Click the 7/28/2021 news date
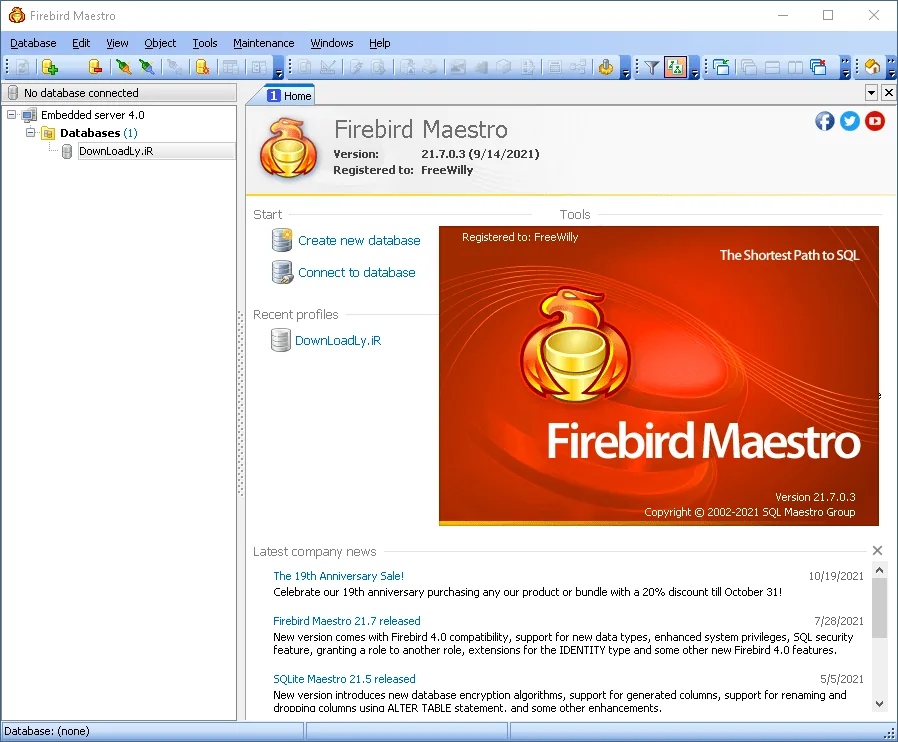This screenshot has height=742, width=898. pyautogui.click(x=839, y=621)
